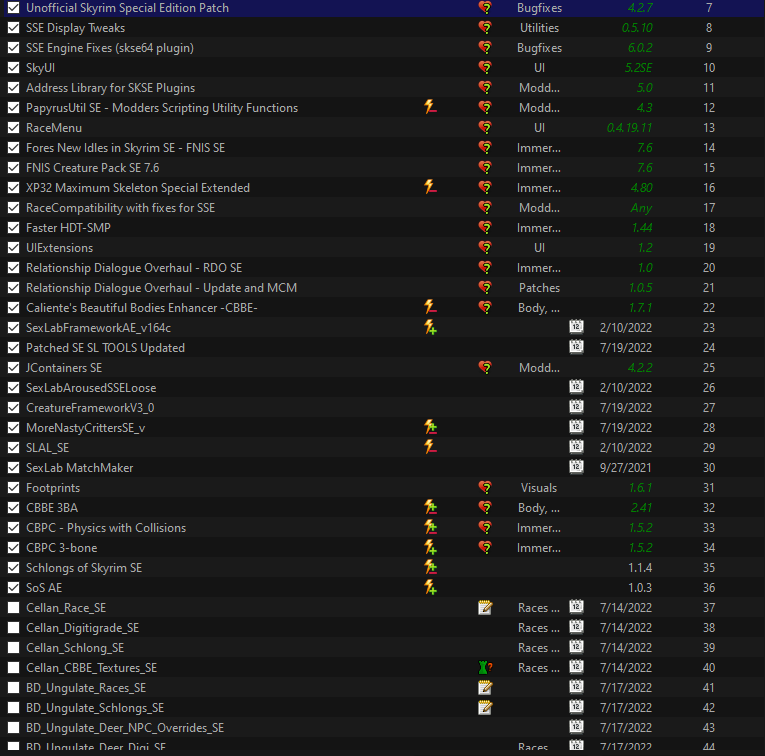765x756 pixels.
Task: Disable the UIExtensions mod checkbox
Action: click(x=14, y=247)
